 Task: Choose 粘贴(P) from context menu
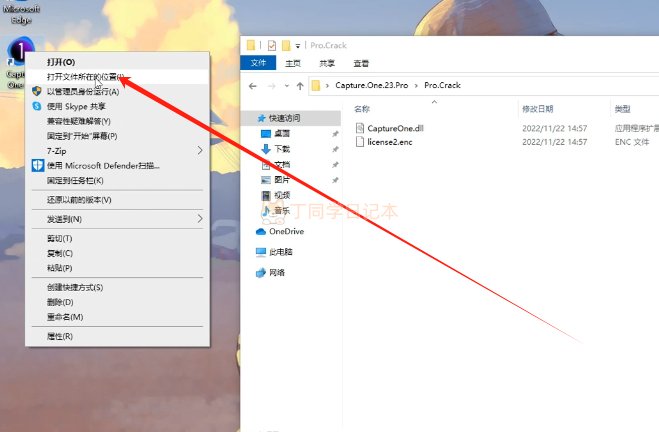(117, 268)
